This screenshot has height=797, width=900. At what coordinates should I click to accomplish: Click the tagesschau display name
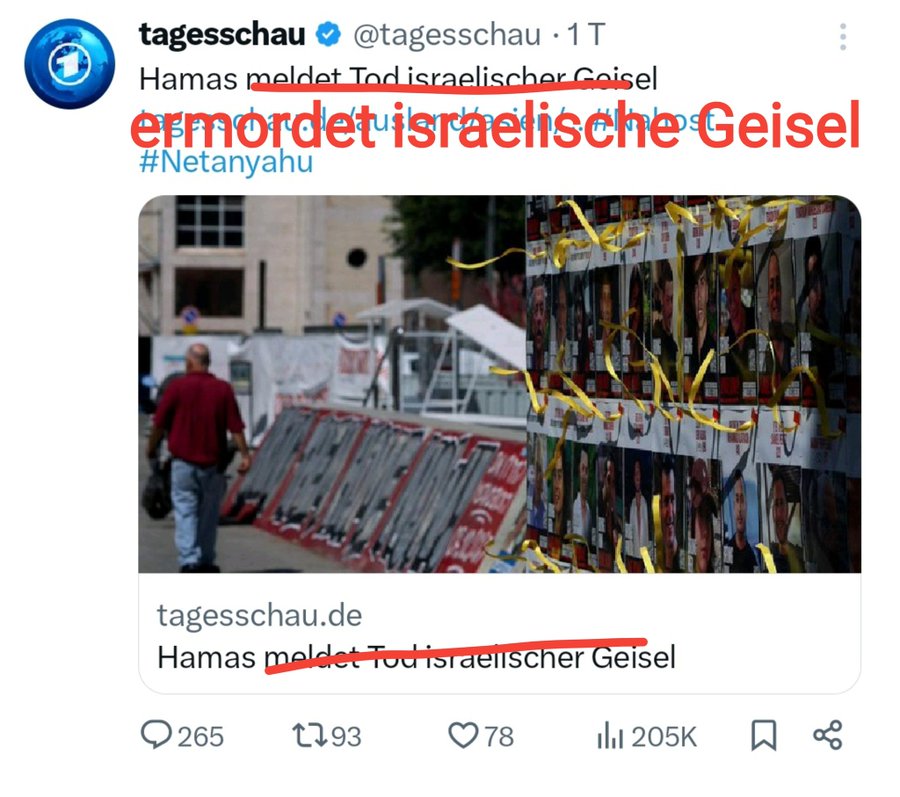222,34
